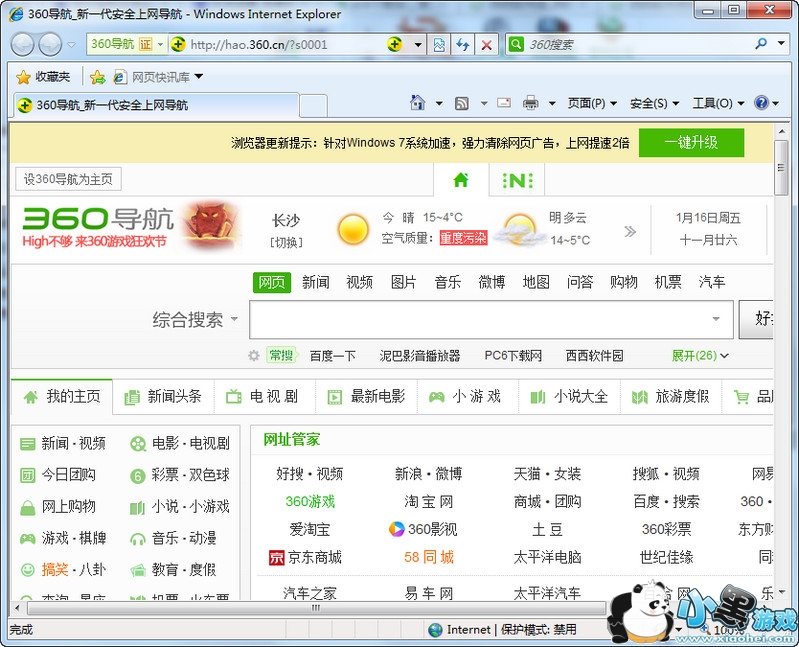Click the sunny weather icon for today
The image size is (799, 647).
coord(353,229)
